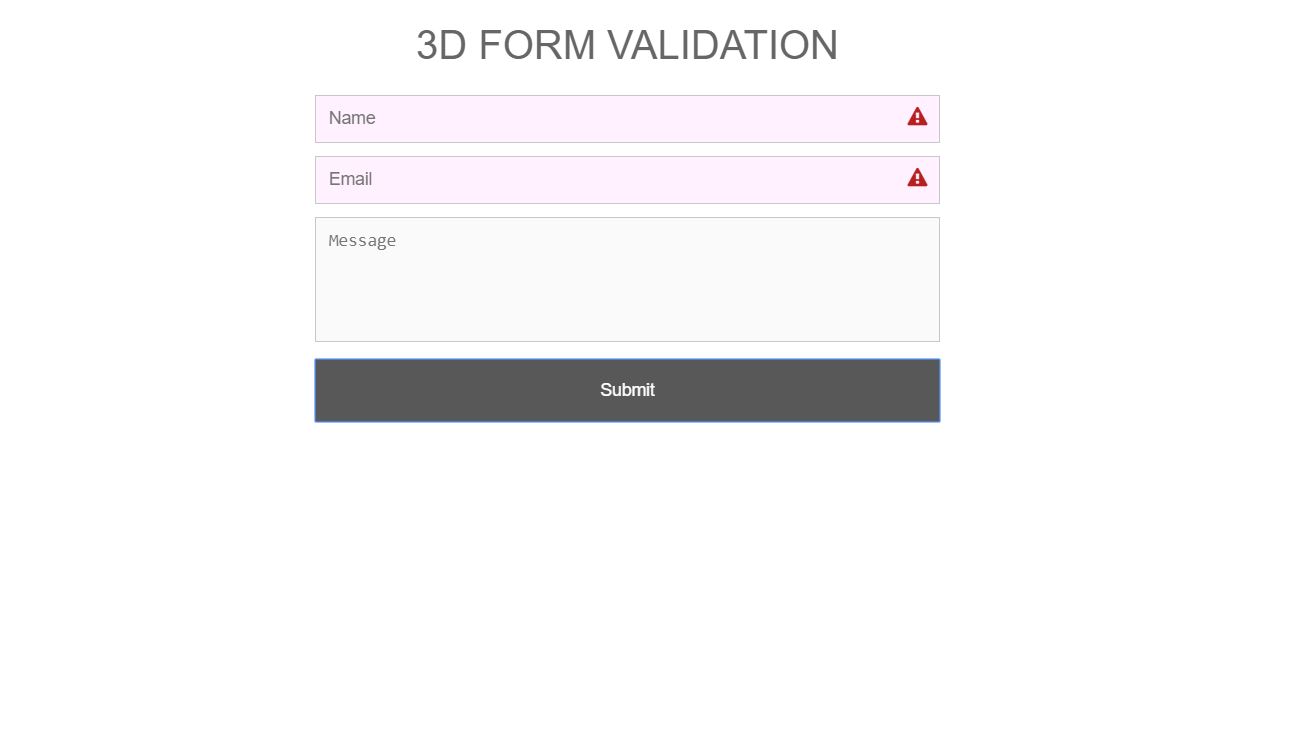Select the red error triangle beside Name
The height and width of the screenshot is (753, 1291).
pyautogui.click(x=917, y=117)
